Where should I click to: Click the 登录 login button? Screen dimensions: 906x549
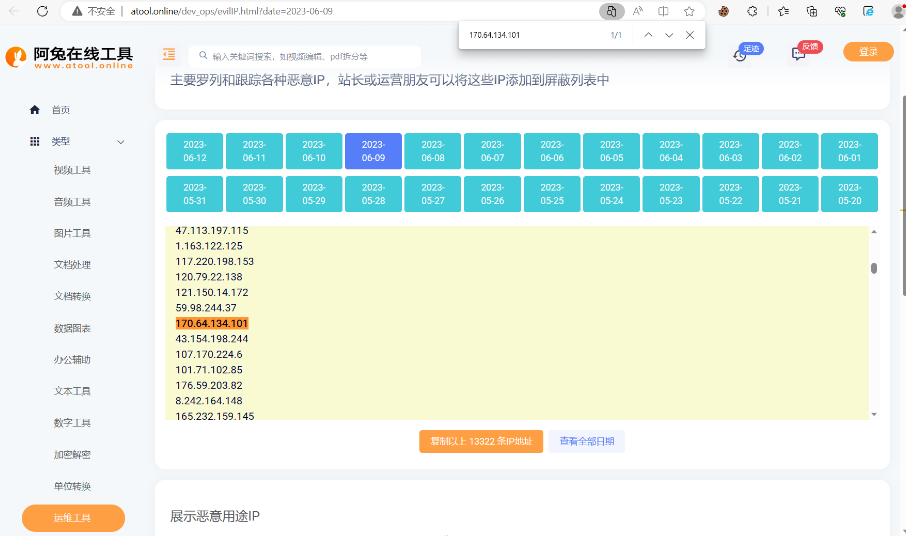point(868,52)
